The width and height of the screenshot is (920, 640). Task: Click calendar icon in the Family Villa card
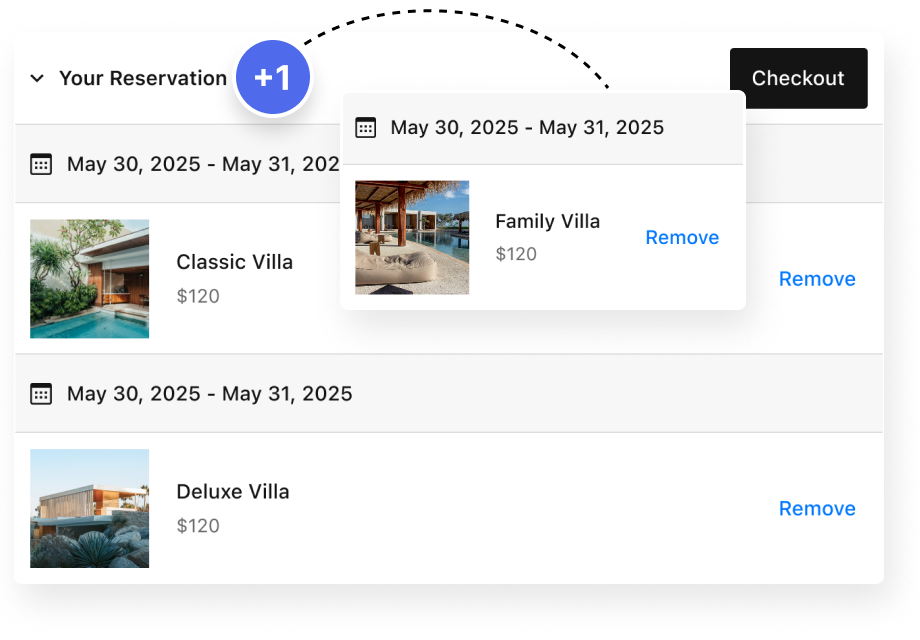366,128
